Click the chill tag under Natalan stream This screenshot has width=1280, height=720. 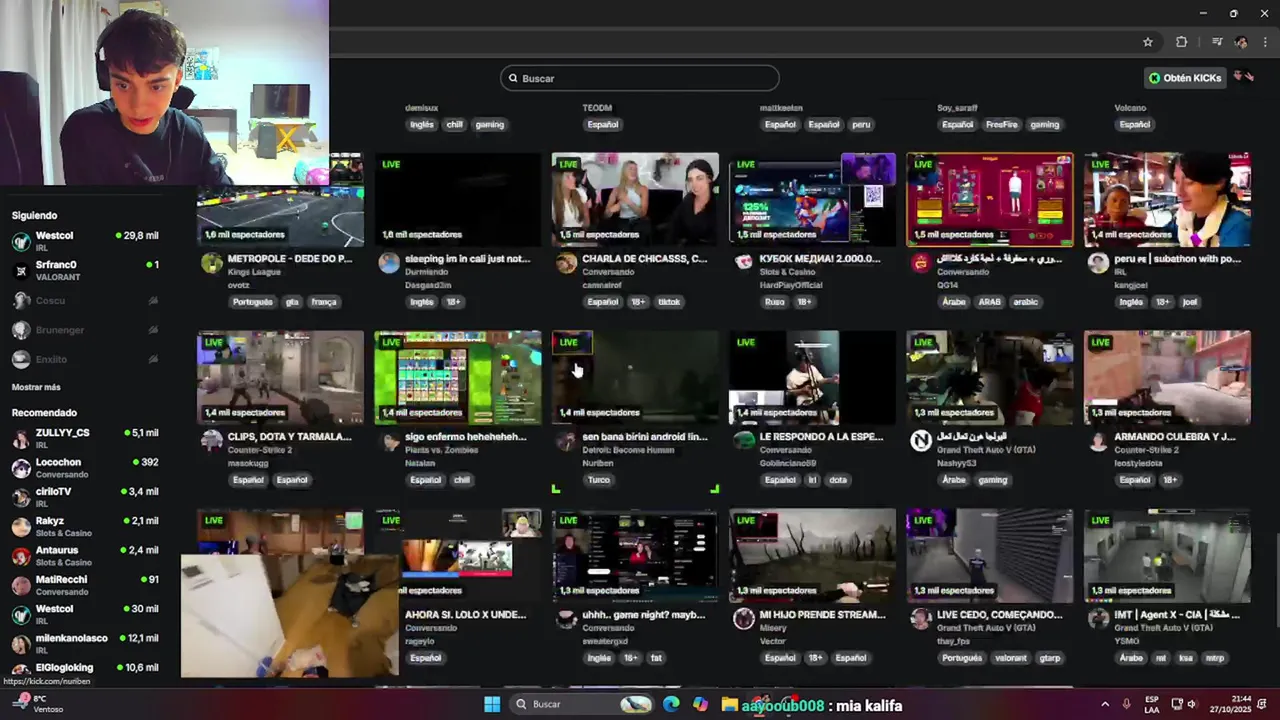462,480
